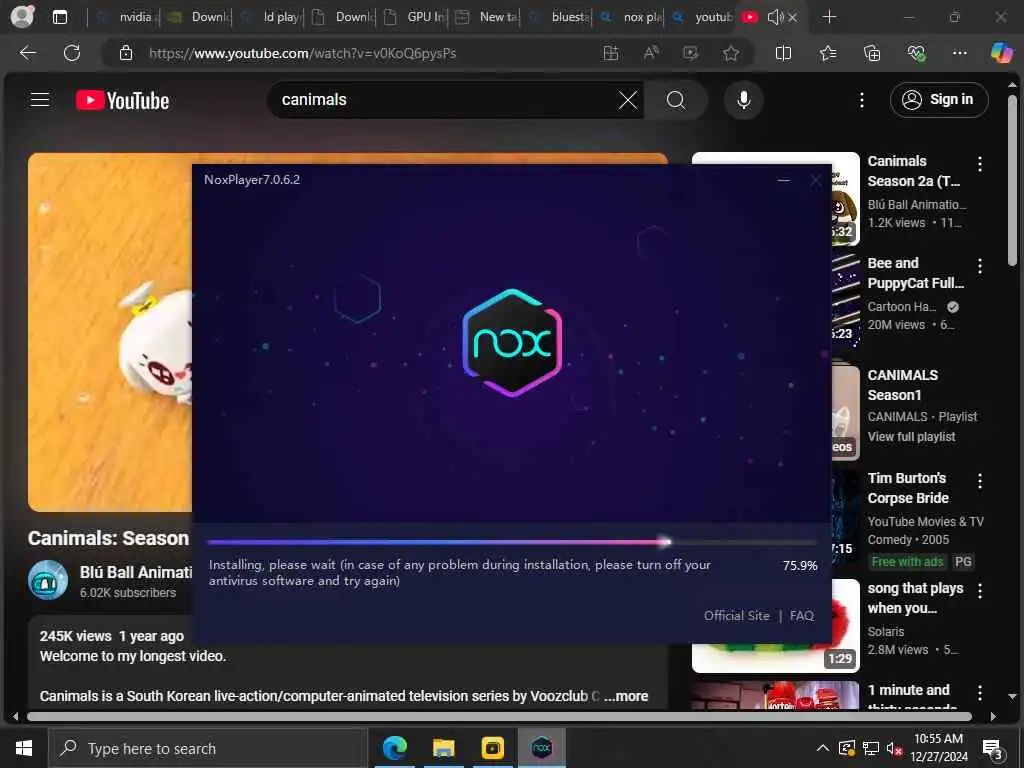Expand the description with ...more
Viewport: 1024px width, 768px height.
tap(626, 696)
